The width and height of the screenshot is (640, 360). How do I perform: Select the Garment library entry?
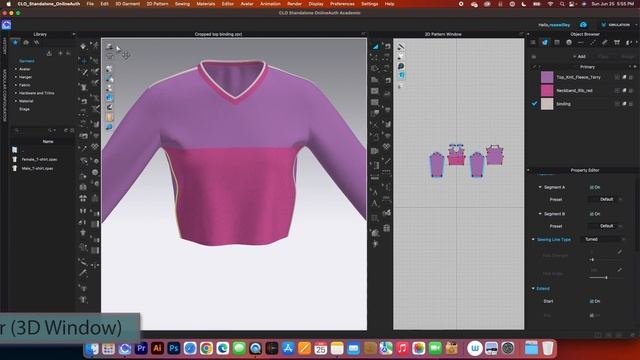click(27, 61)
